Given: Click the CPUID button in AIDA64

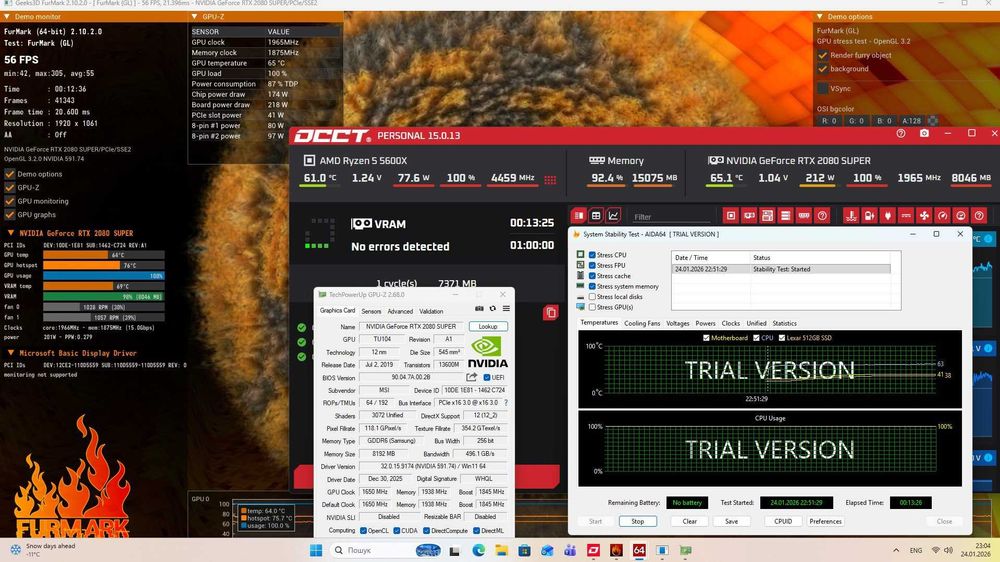Looking at the screenshot, I should [x=783, y=521].
